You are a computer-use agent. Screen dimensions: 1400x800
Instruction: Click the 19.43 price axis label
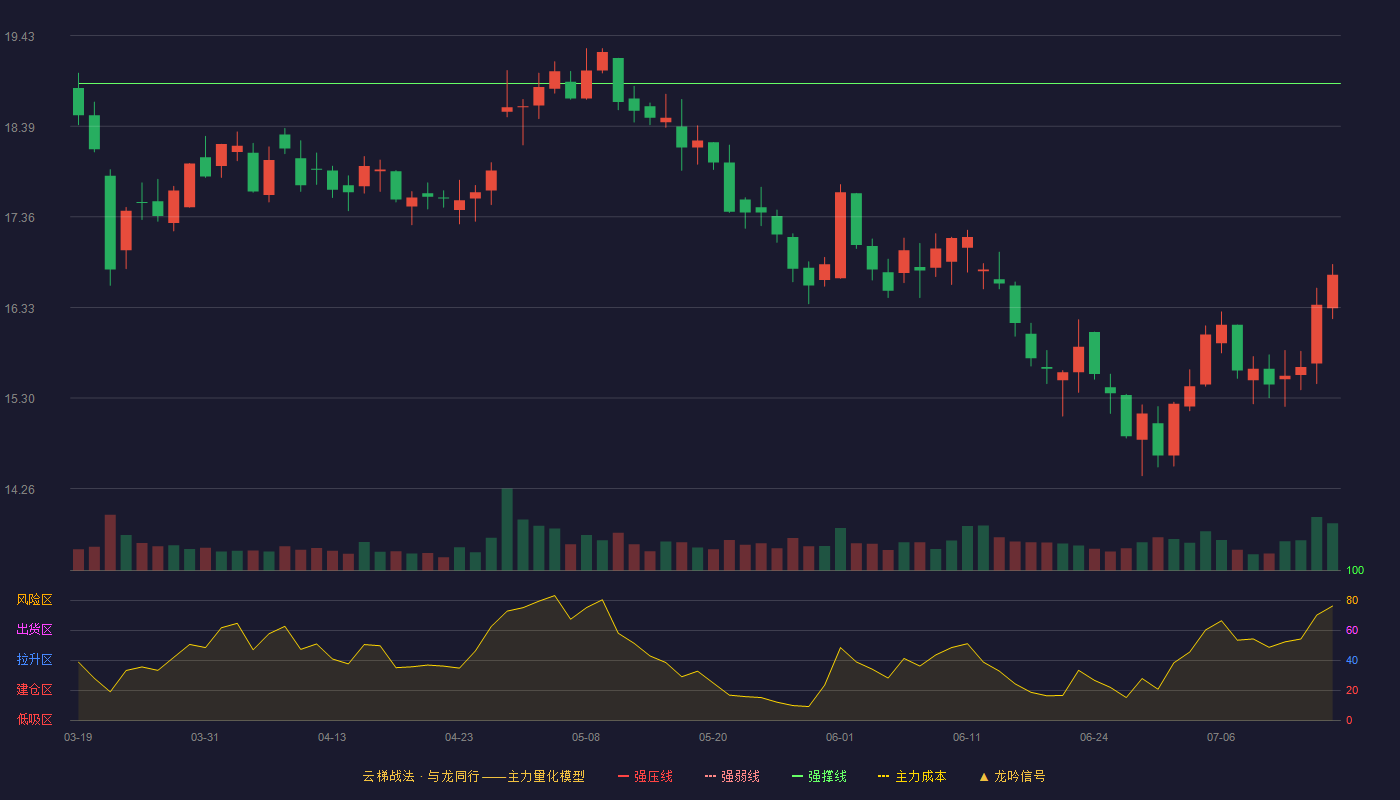coord(19,37)
